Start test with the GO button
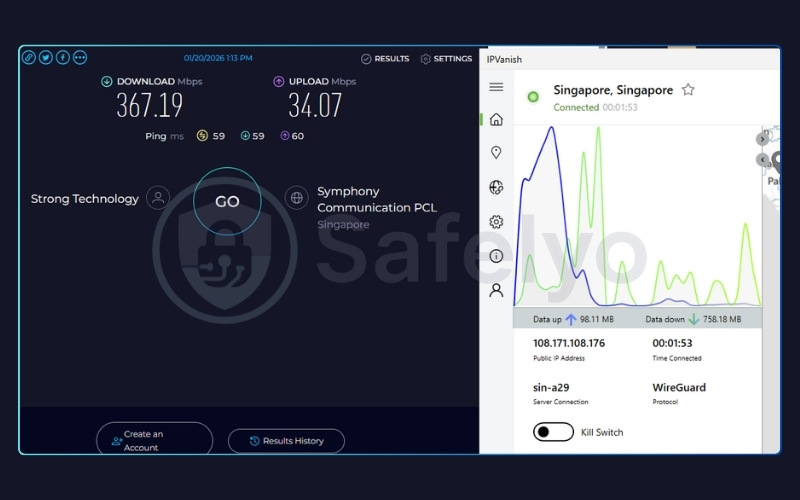The height and width of the screenshot is (500, 800). (x=227, y=201)
